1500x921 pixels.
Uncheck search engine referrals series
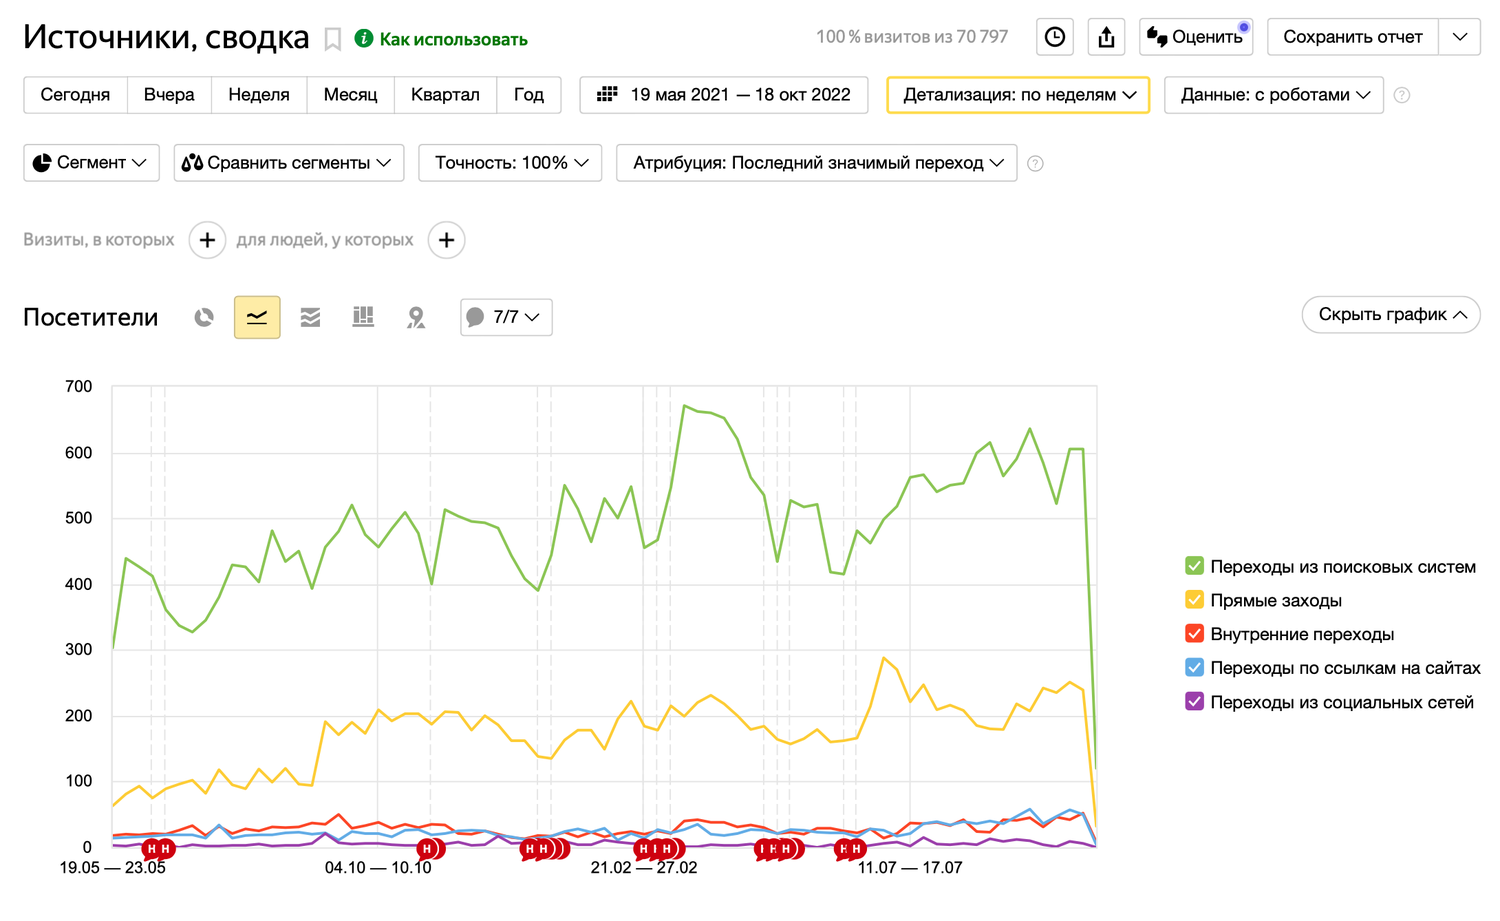1194,566
